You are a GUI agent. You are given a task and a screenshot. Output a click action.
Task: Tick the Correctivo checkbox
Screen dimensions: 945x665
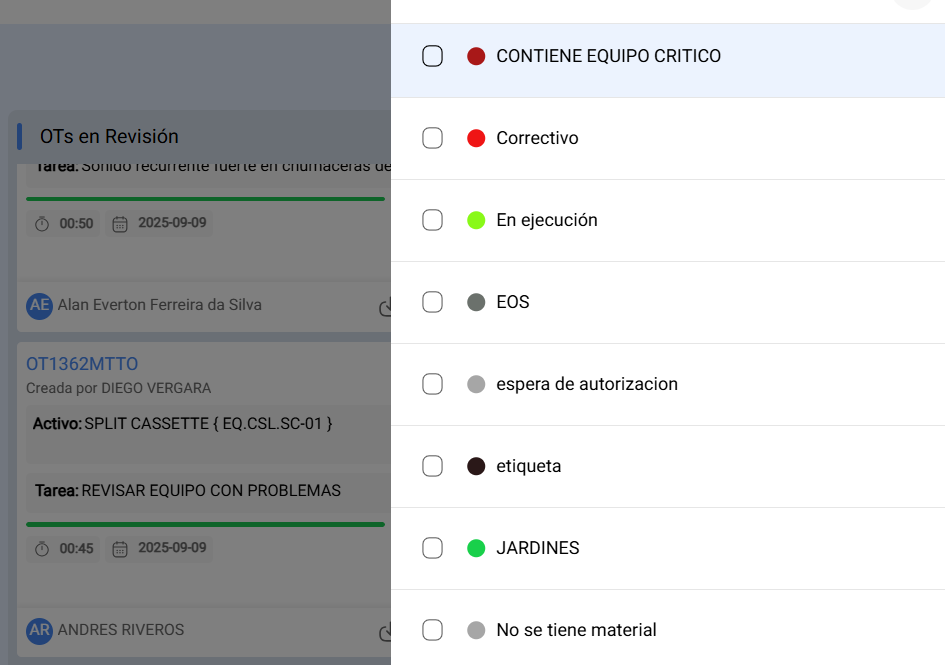pos(432,138)
